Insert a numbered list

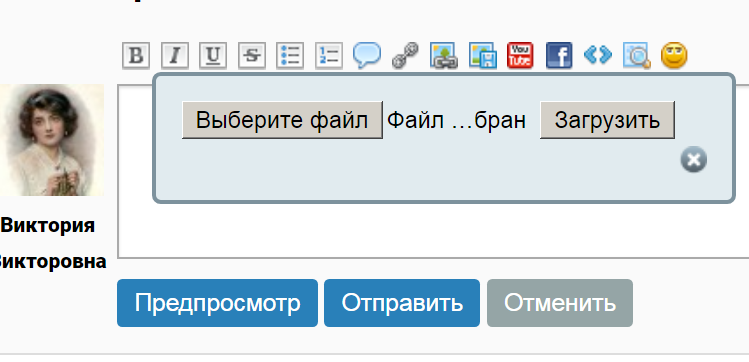pos(329,56)
